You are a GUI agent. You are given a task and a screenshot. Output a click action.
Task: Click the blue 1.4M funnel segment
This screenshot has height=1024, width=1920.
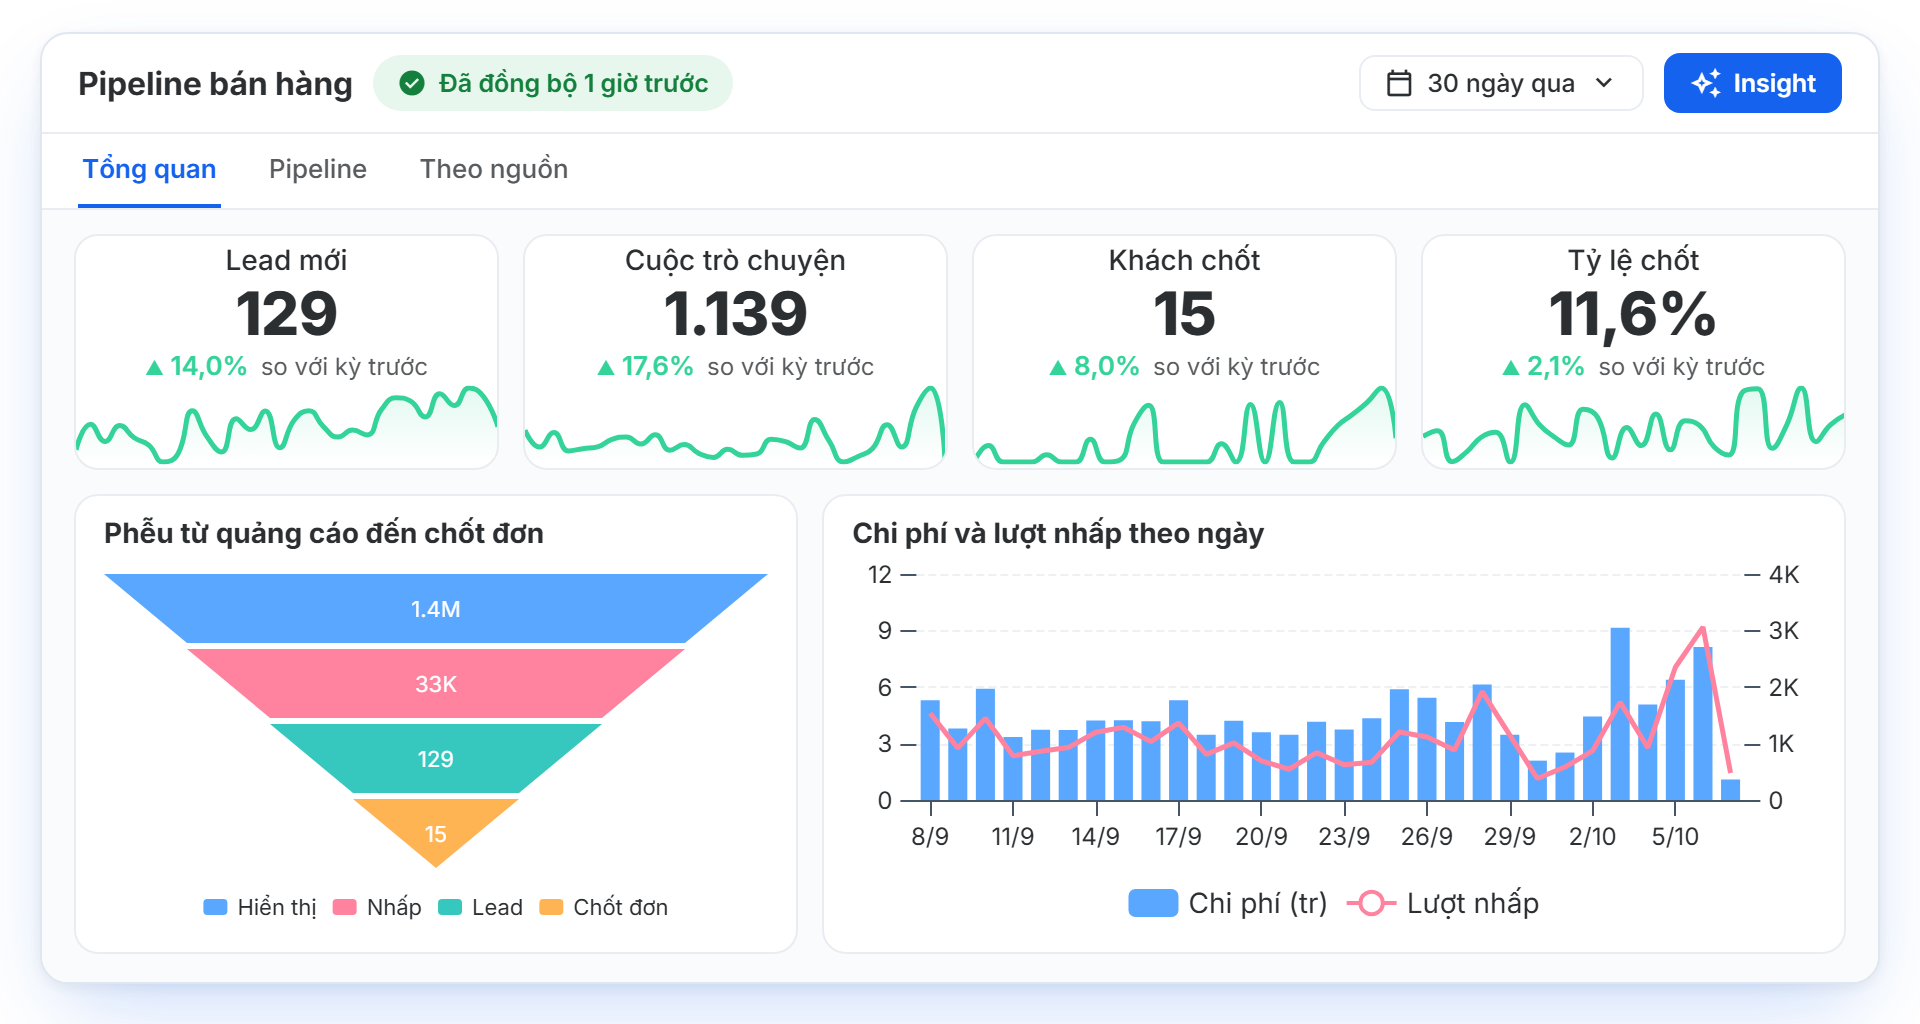436,608
